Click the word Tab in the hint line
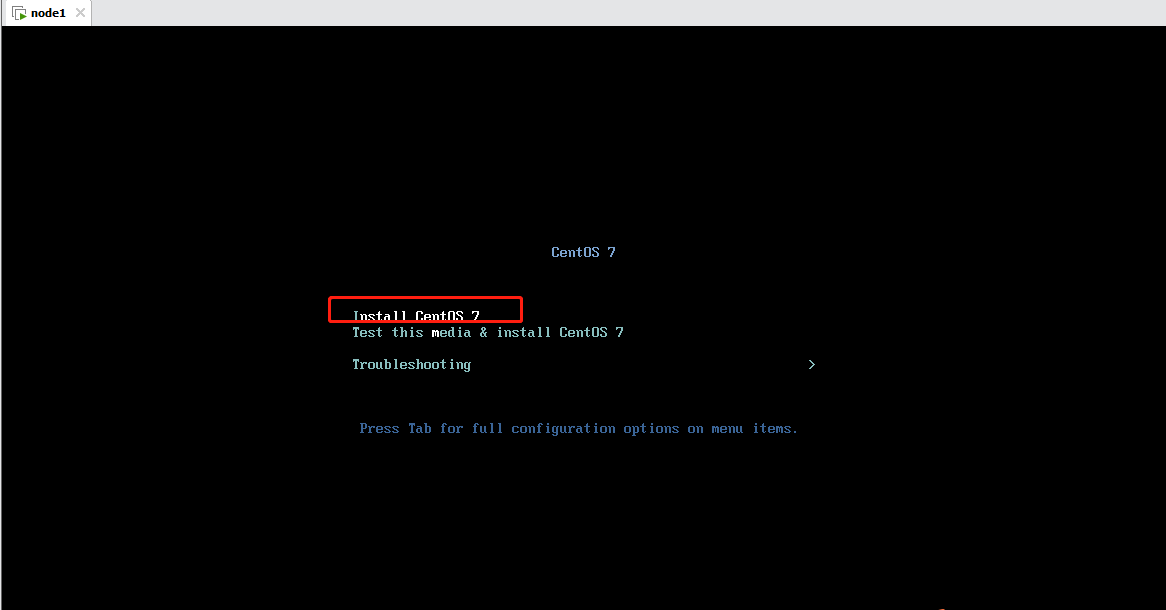The height and width of the screenshot is (610, 1166). (419, 428)
